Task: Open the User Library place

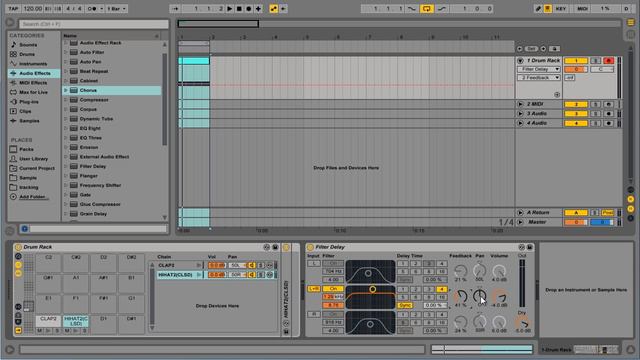Action: [x=33, y=159]
